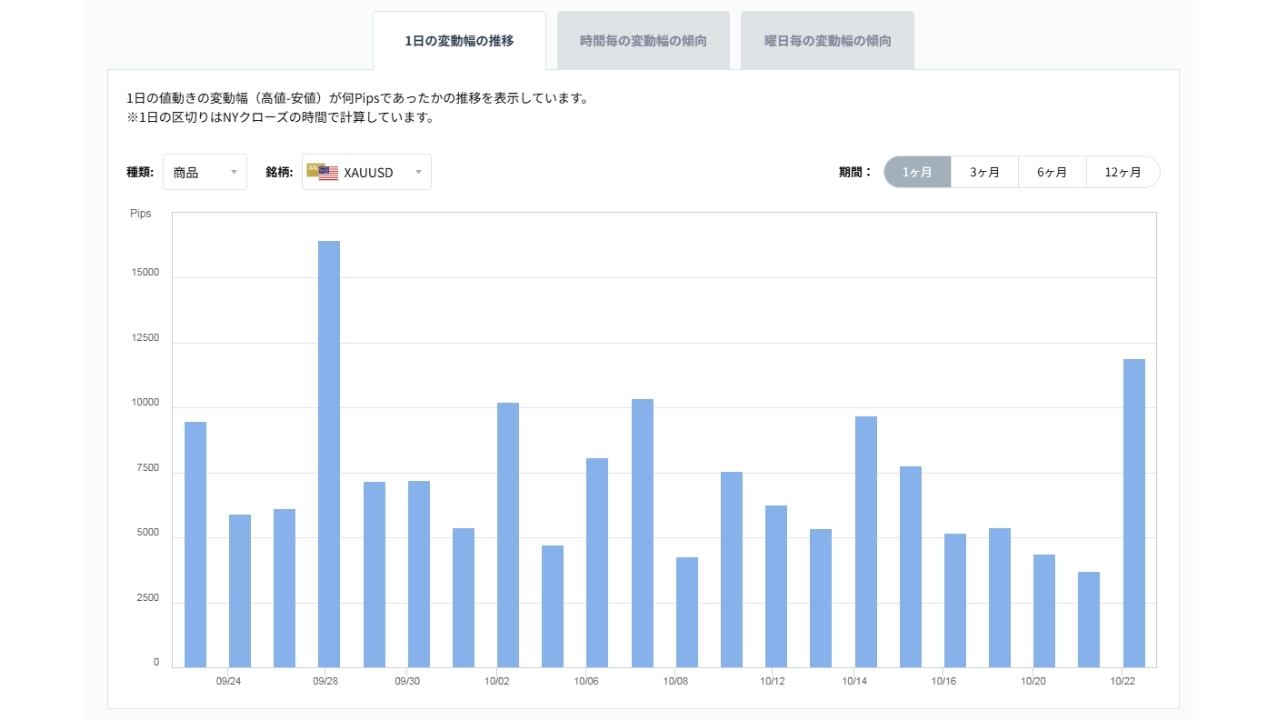Click the chart bar for 09/24
Image resolution: width=1280 pixels, height=720 pixels.
[240, 591]
